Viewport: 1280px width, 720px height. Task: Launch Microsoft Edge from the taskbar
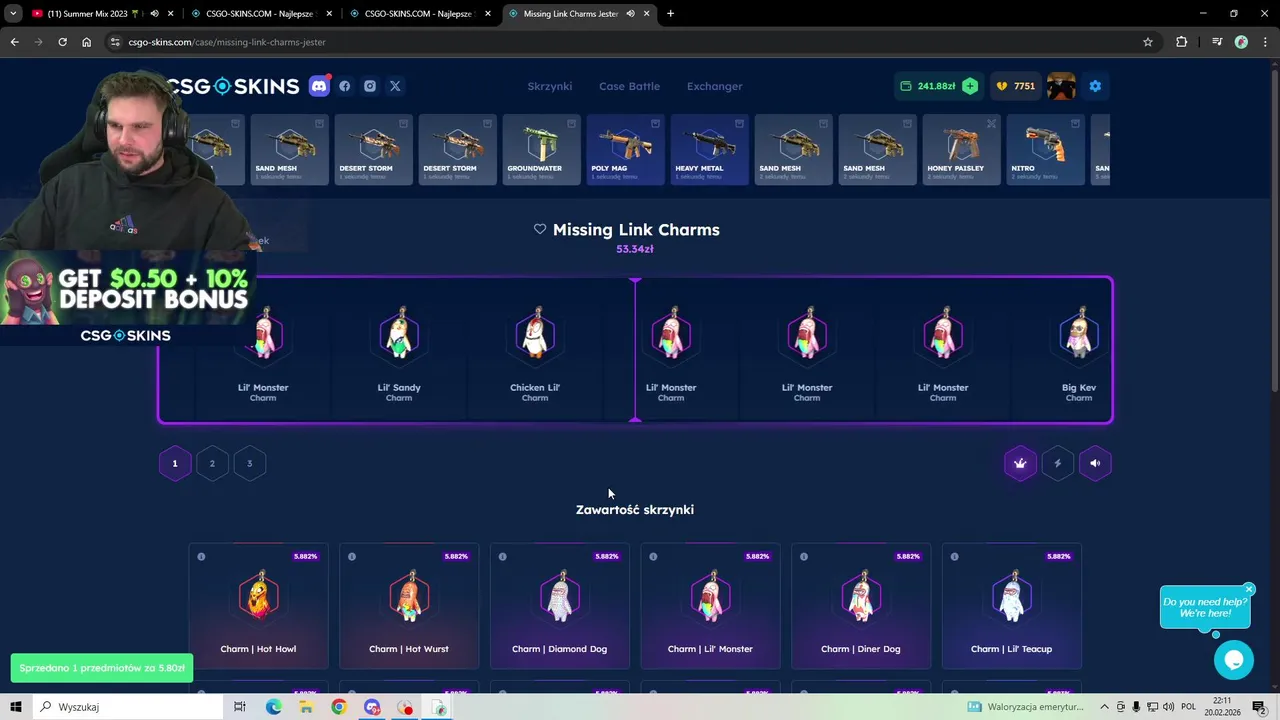pyautogui.click(x=273, y=707)
